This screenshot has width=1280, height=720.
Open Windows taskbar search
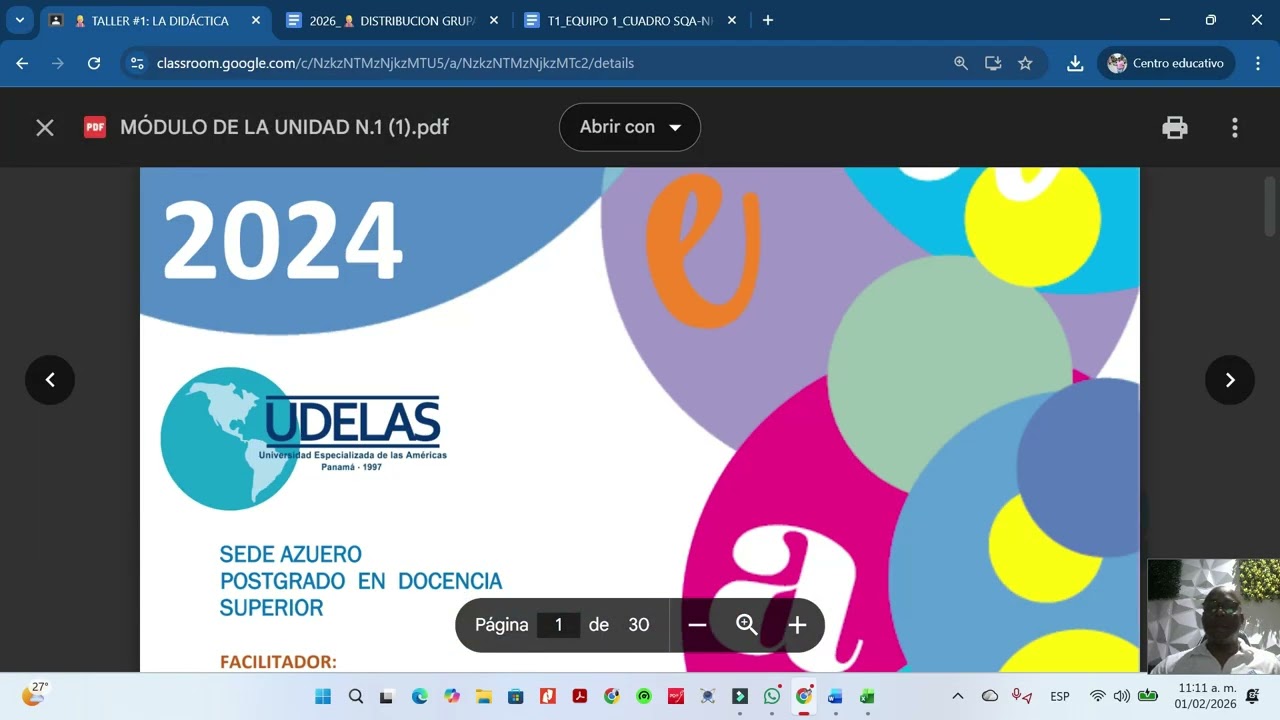tap(355, 696)
